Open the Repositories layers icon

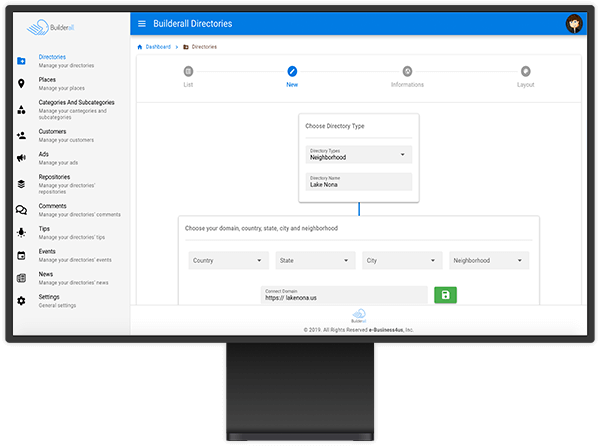pyautogui.click(x=22, y=184)
